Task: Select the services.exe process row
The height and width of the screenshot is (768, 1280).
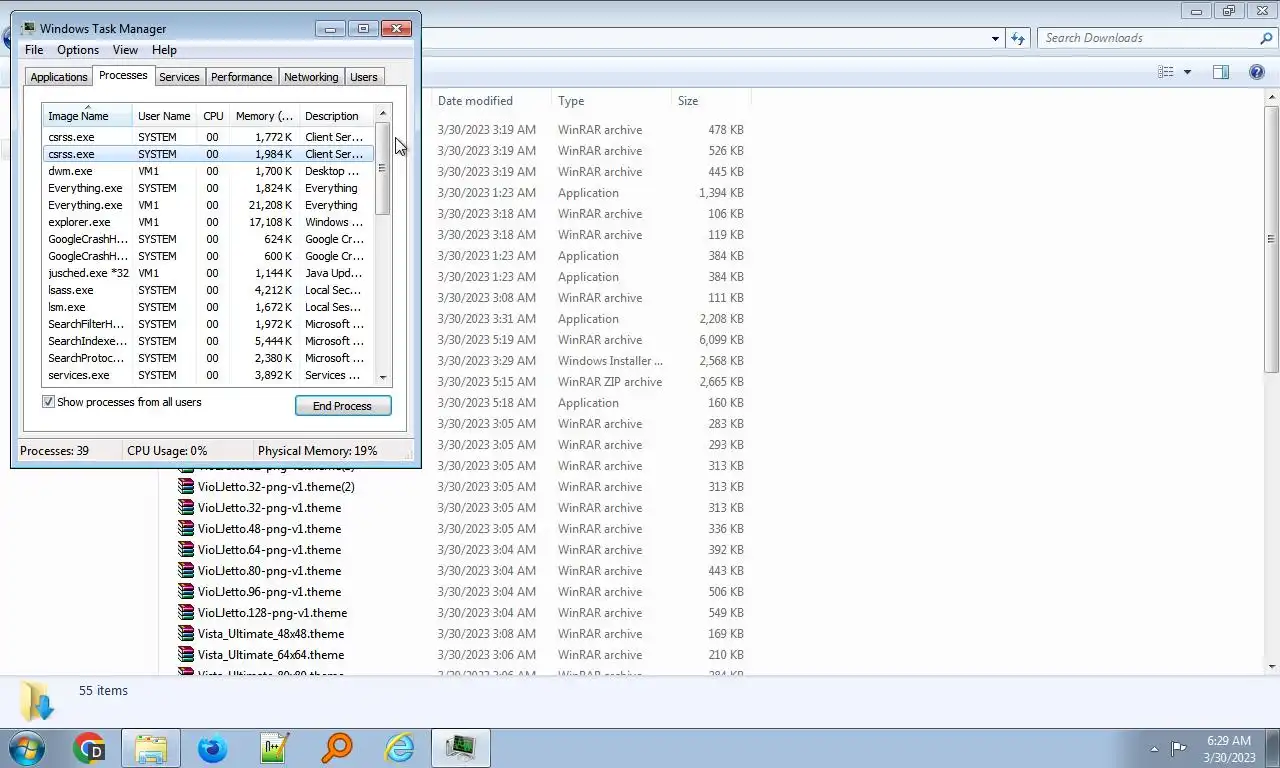Action: coord(208,375)
